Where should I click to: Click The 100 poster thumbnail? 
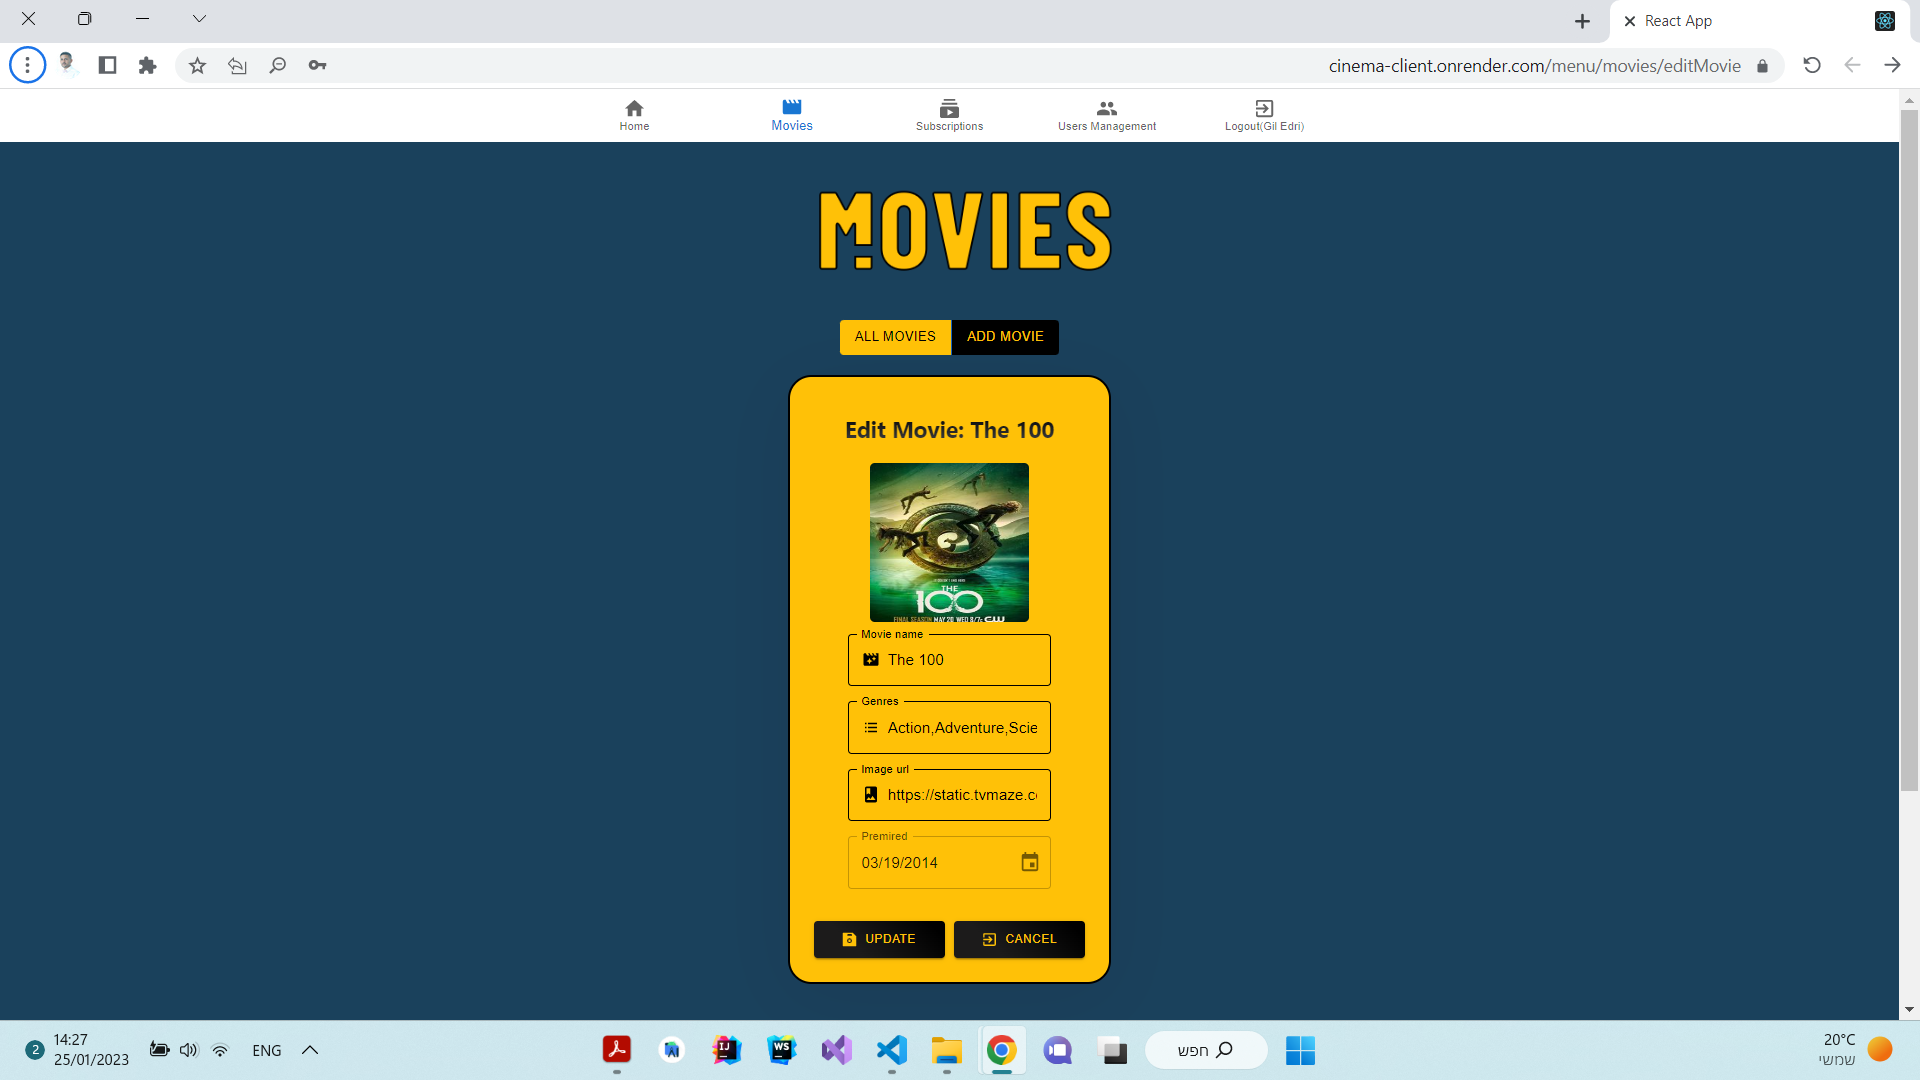coord(948,542)
